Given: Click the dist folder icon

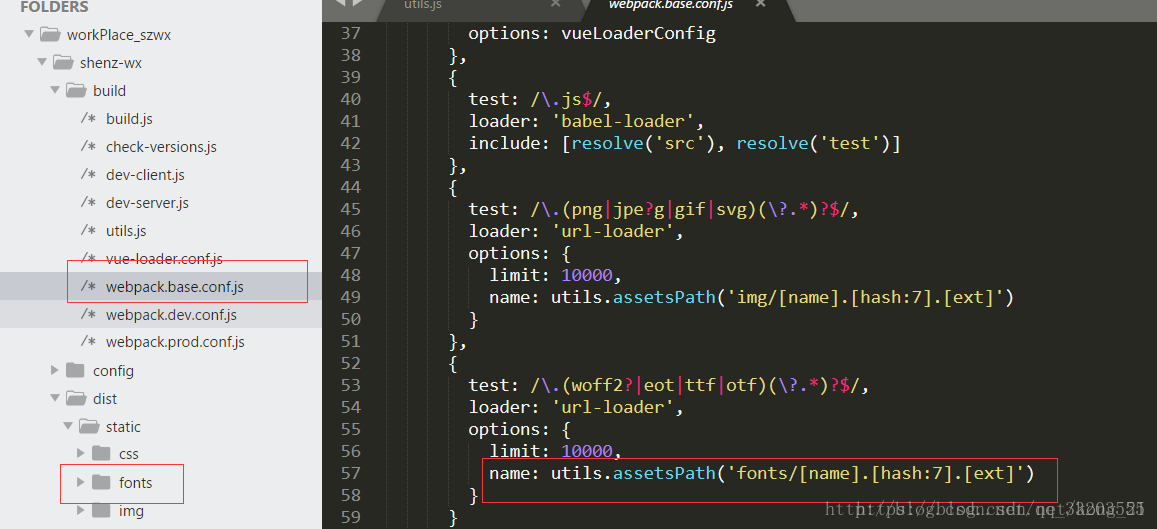Looking at the screenshot, I should click(76, 398).
